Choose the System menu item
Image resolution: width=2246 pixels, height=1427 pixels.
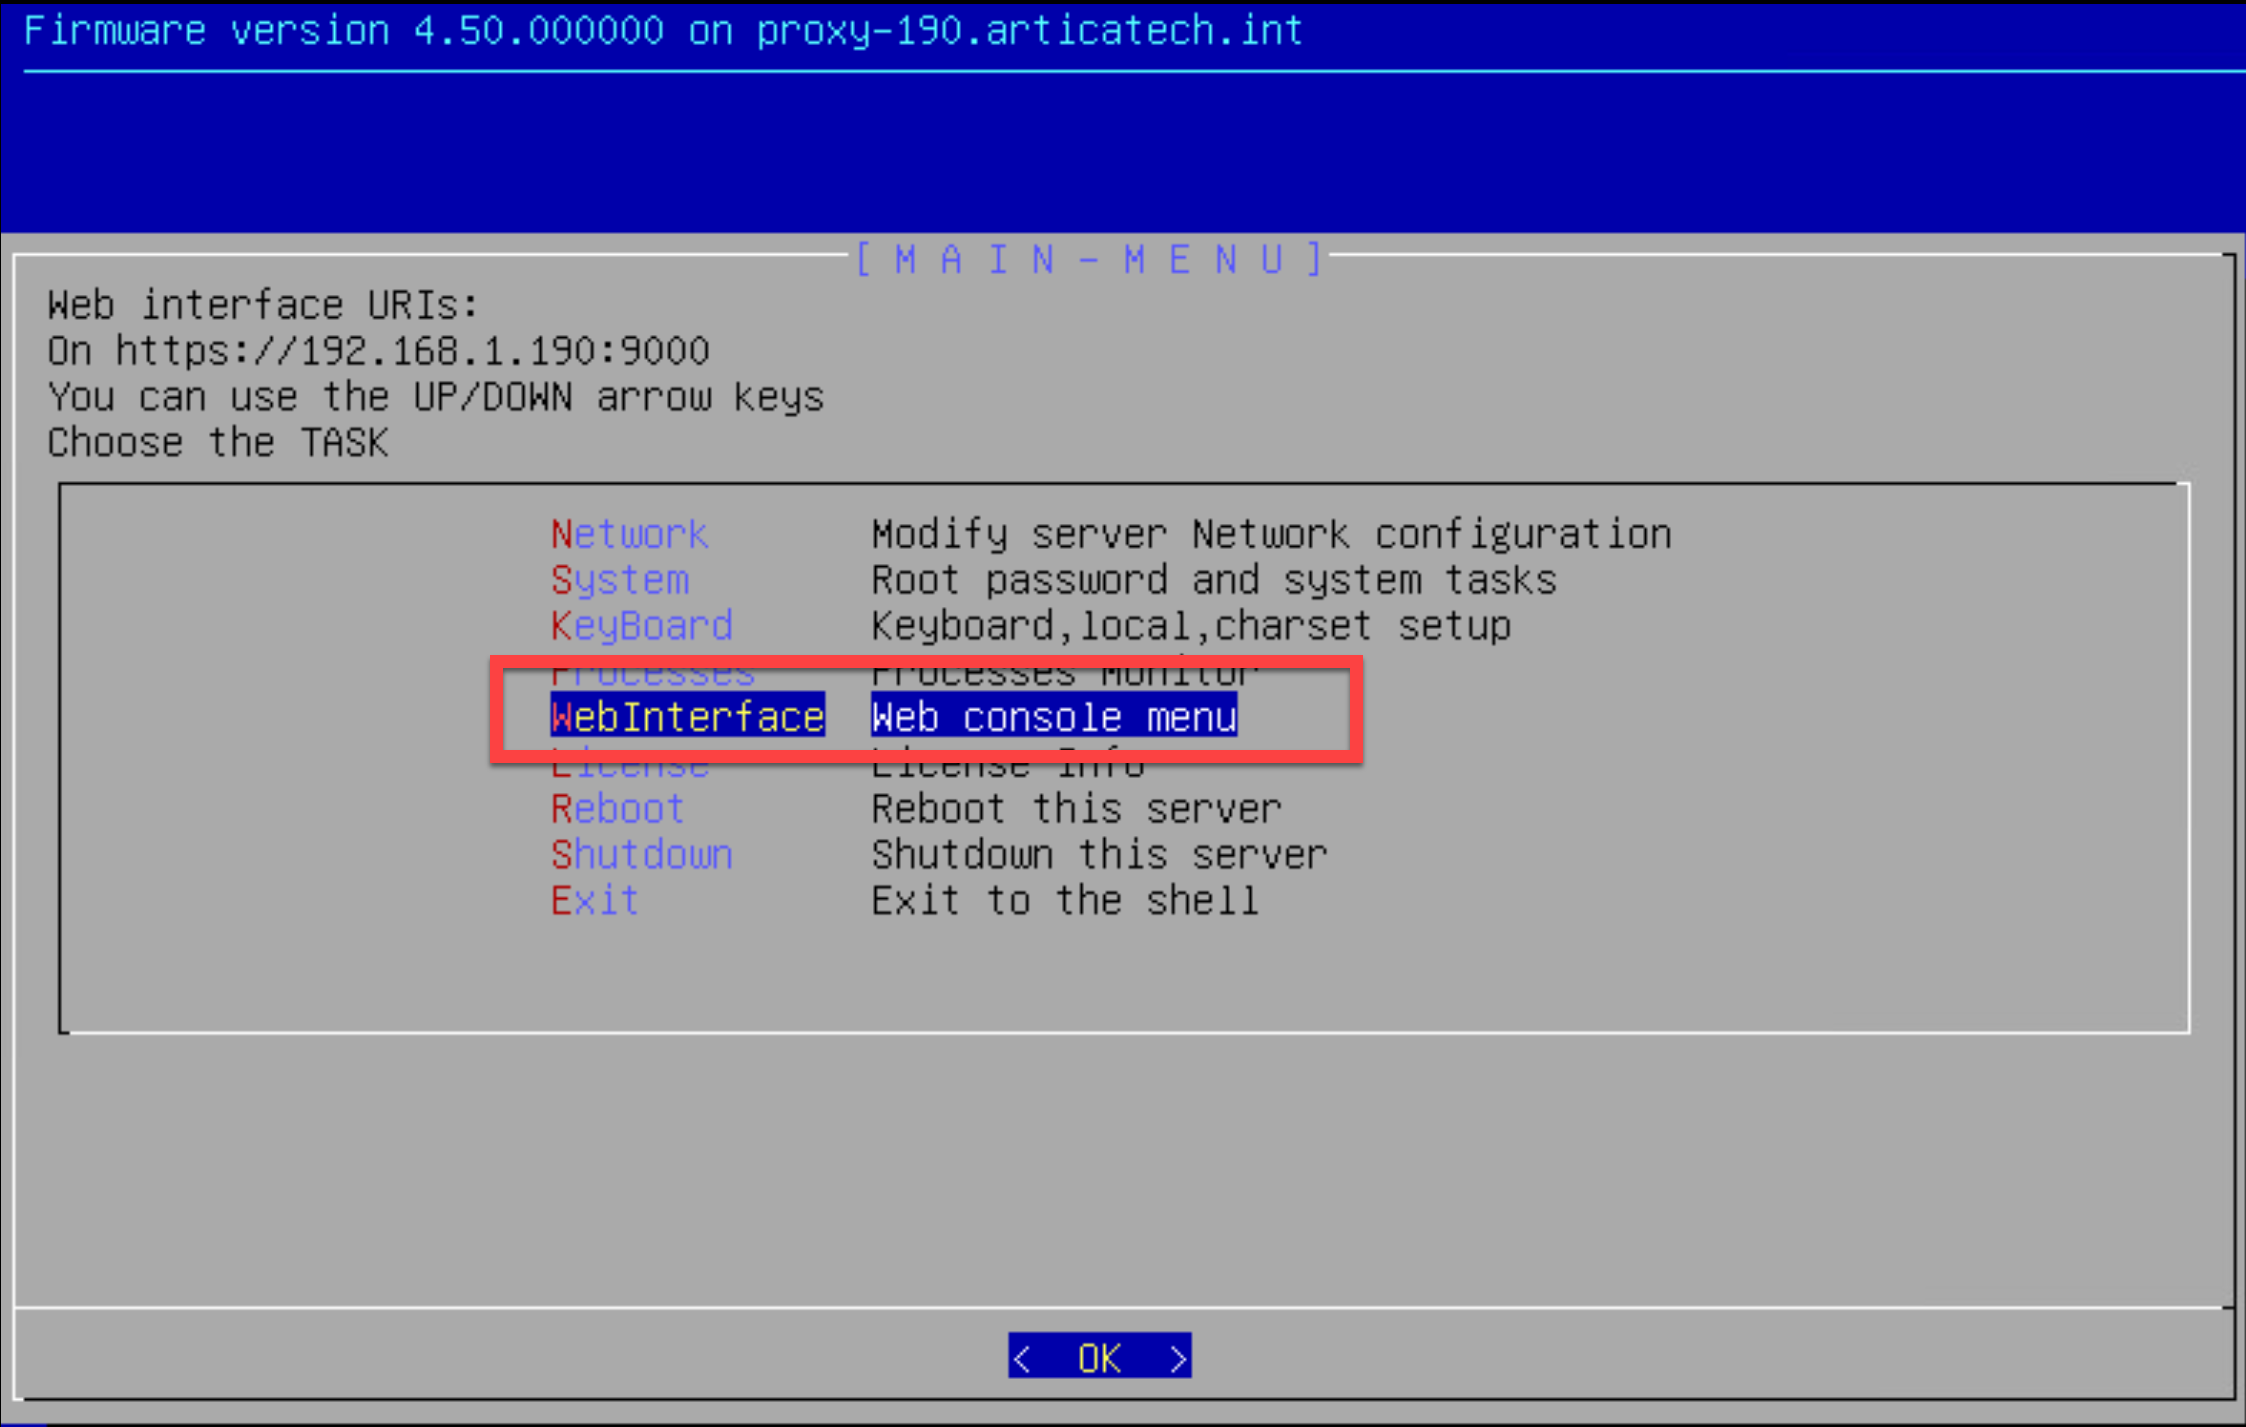tap(620, 580)
